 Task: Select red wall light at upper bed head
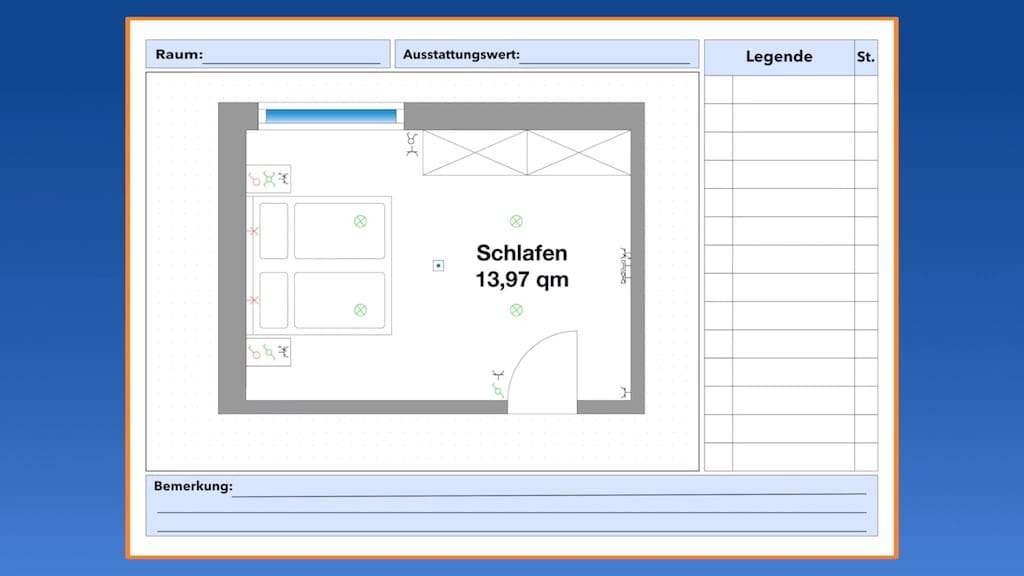[x=253, y=231]
